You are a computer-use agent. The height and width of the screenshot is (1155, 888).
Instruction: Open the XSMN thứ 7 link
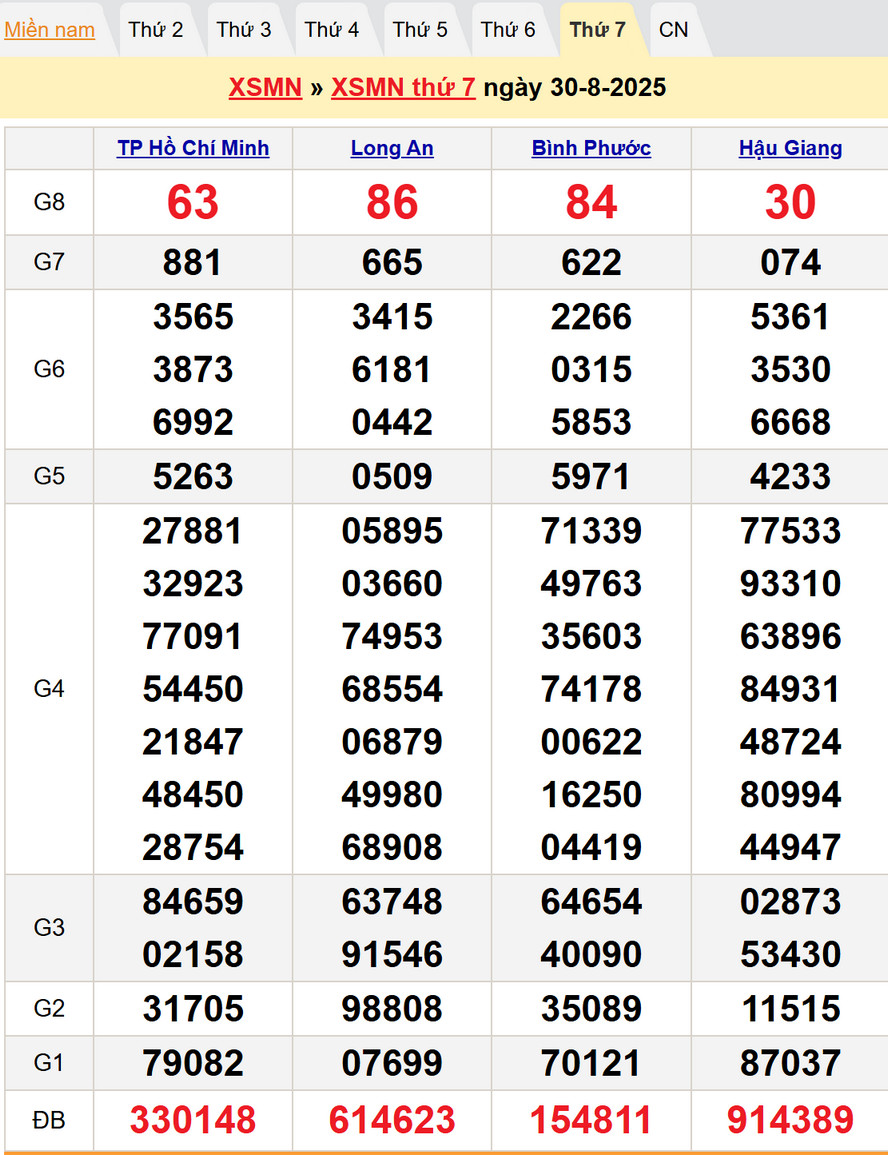tap(403, 88)
